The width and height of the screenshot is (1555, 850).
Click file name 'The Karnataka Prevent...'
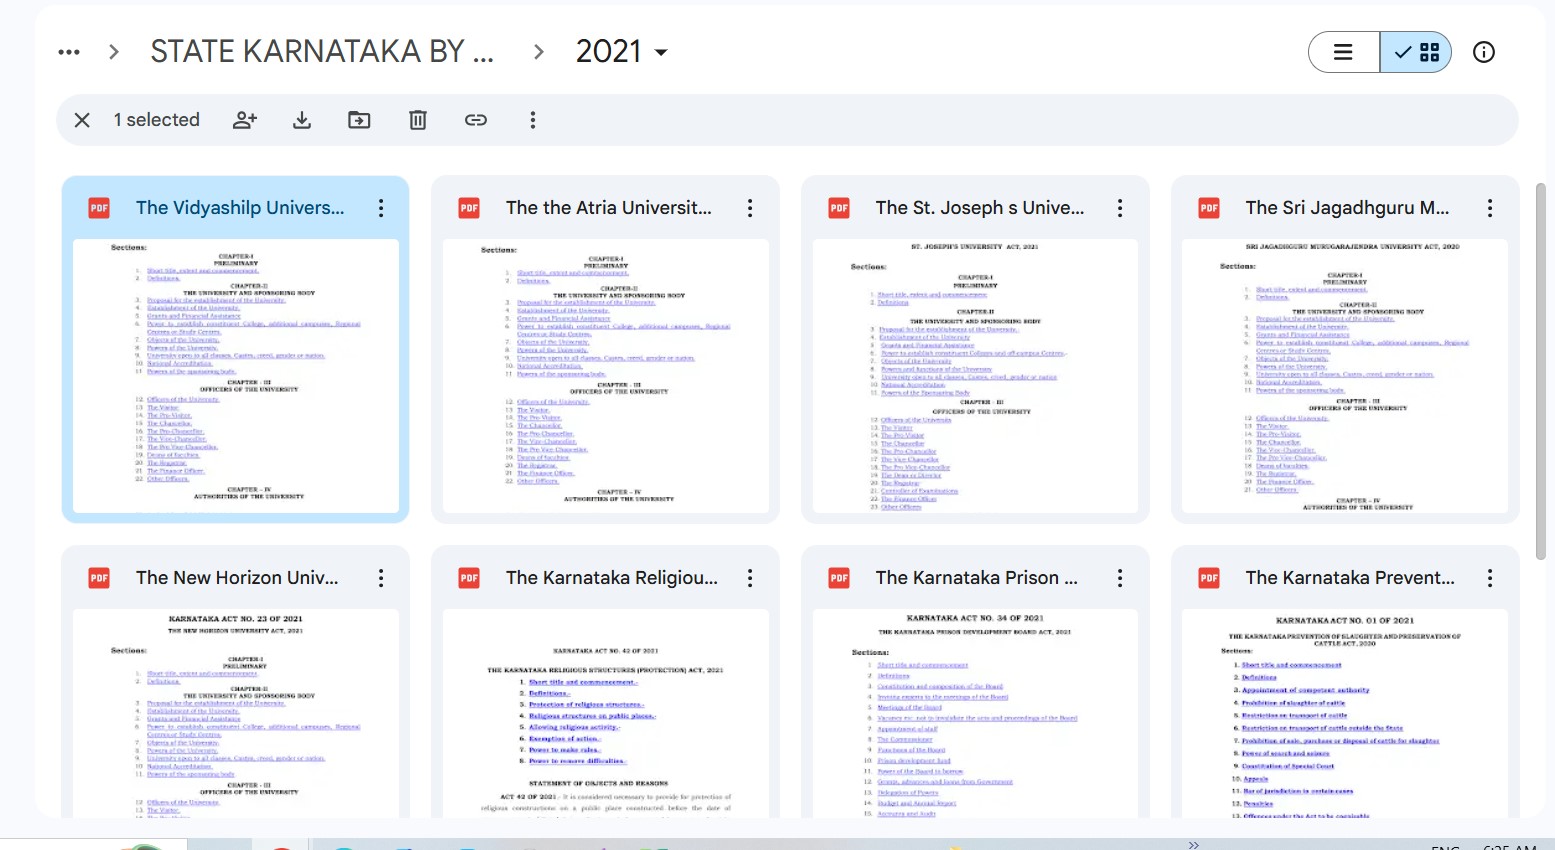[1350, 578]
